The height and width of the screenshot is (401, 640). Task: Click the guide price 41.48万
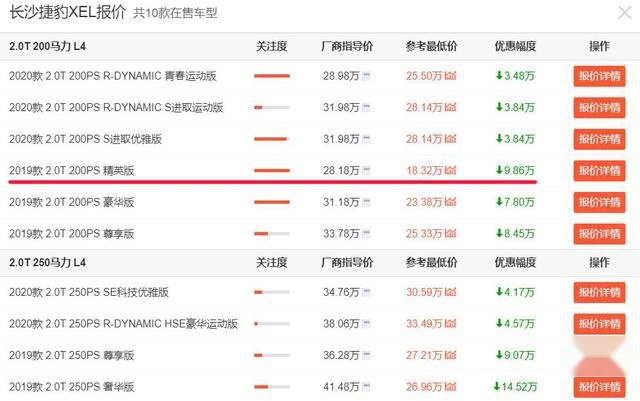tap(341, 387)
